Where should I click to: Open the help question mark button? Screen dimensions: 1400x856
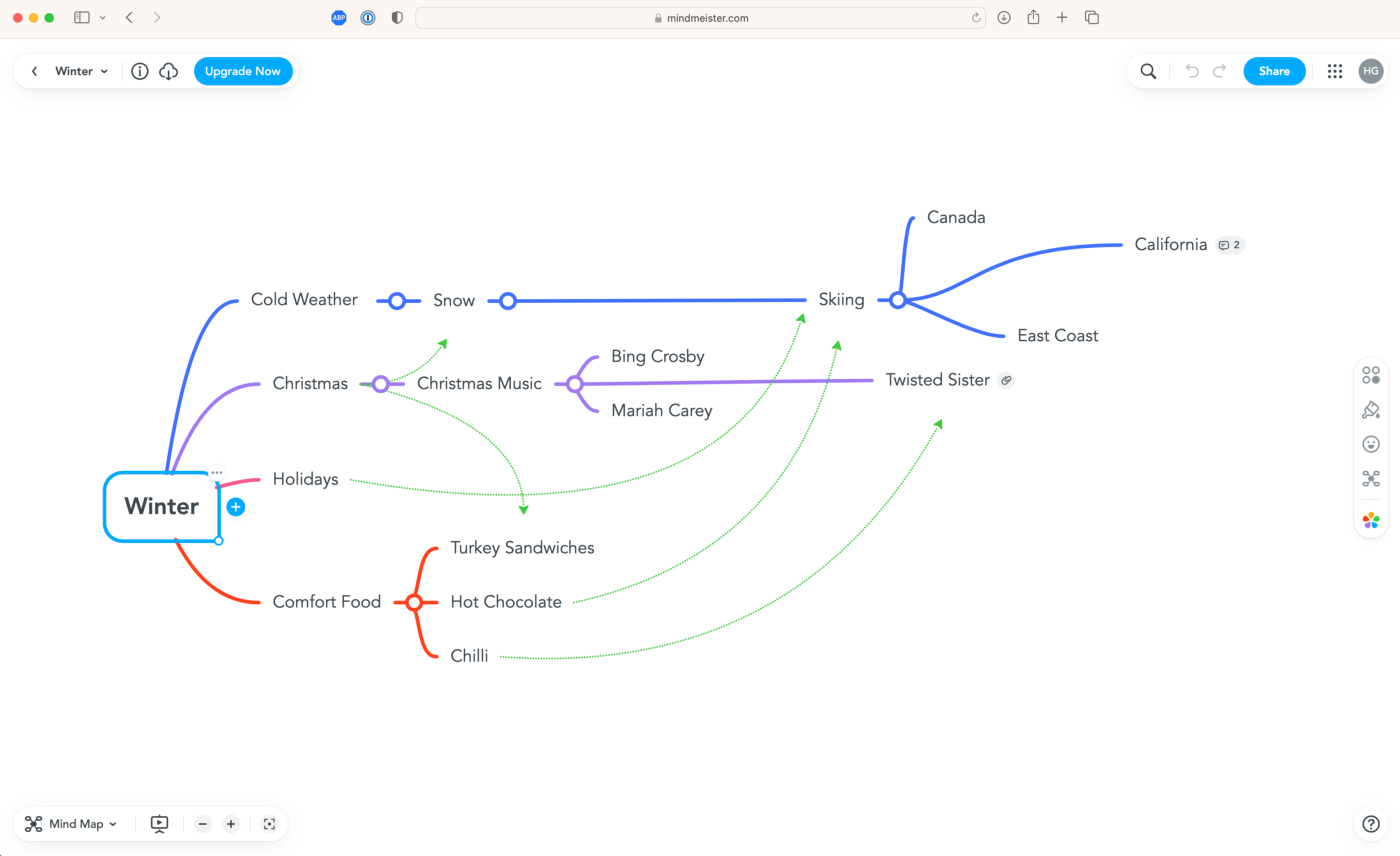click(1370, 824)
